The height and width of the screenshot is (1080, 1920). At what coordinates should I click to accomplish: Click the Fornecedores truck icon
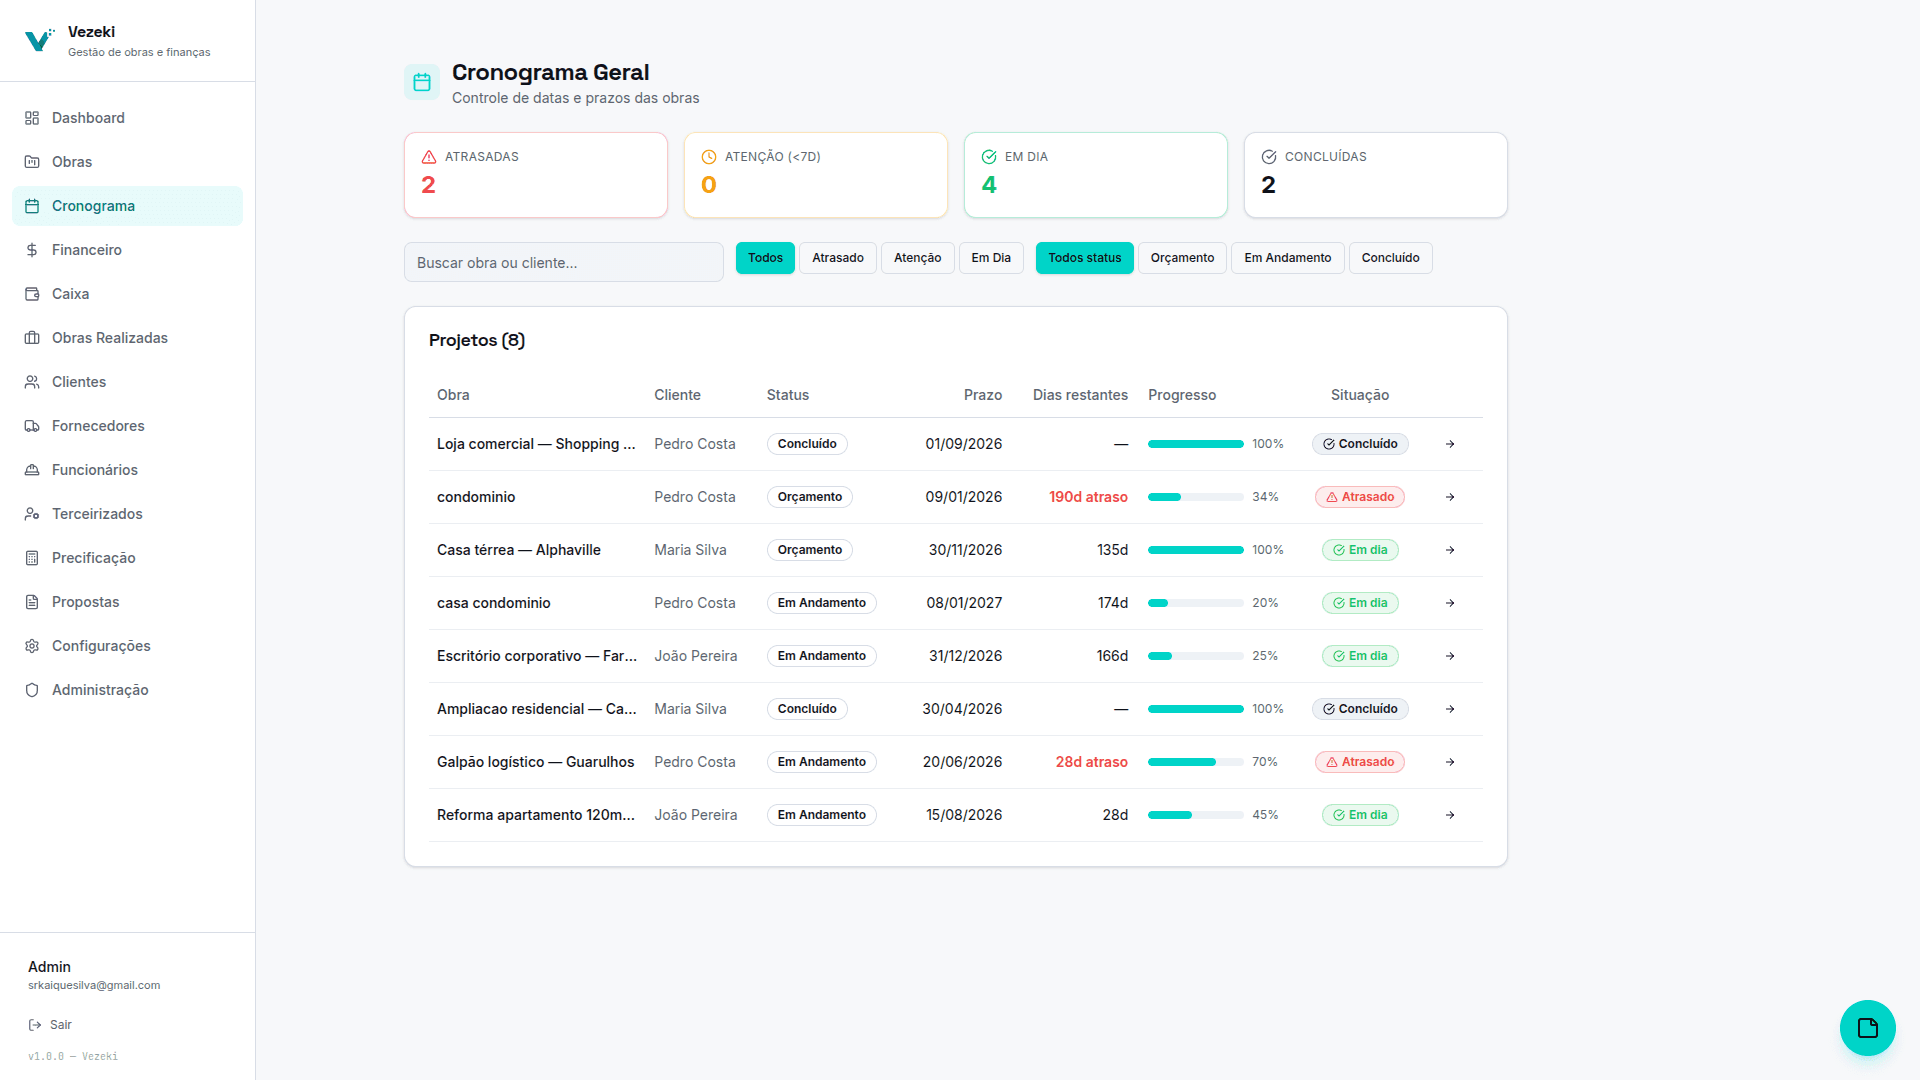(32, 426)
